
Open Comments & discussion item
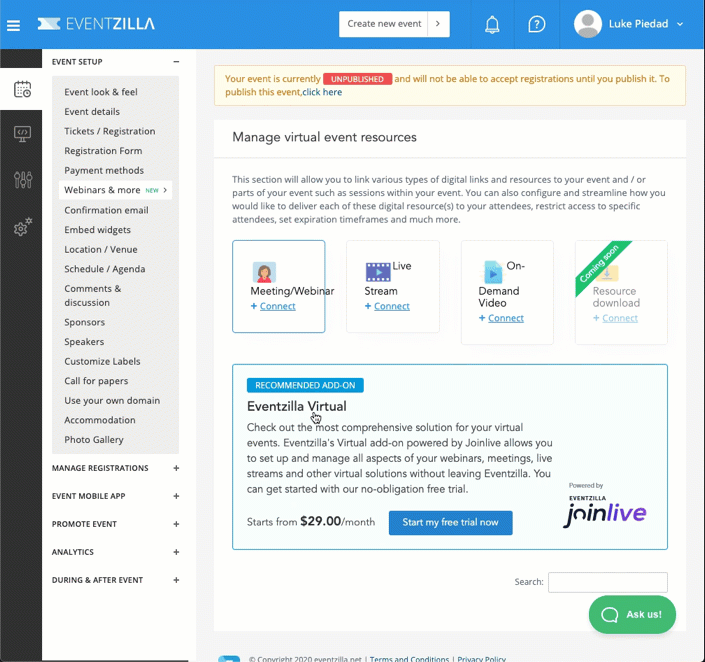[x=93, y=295]
